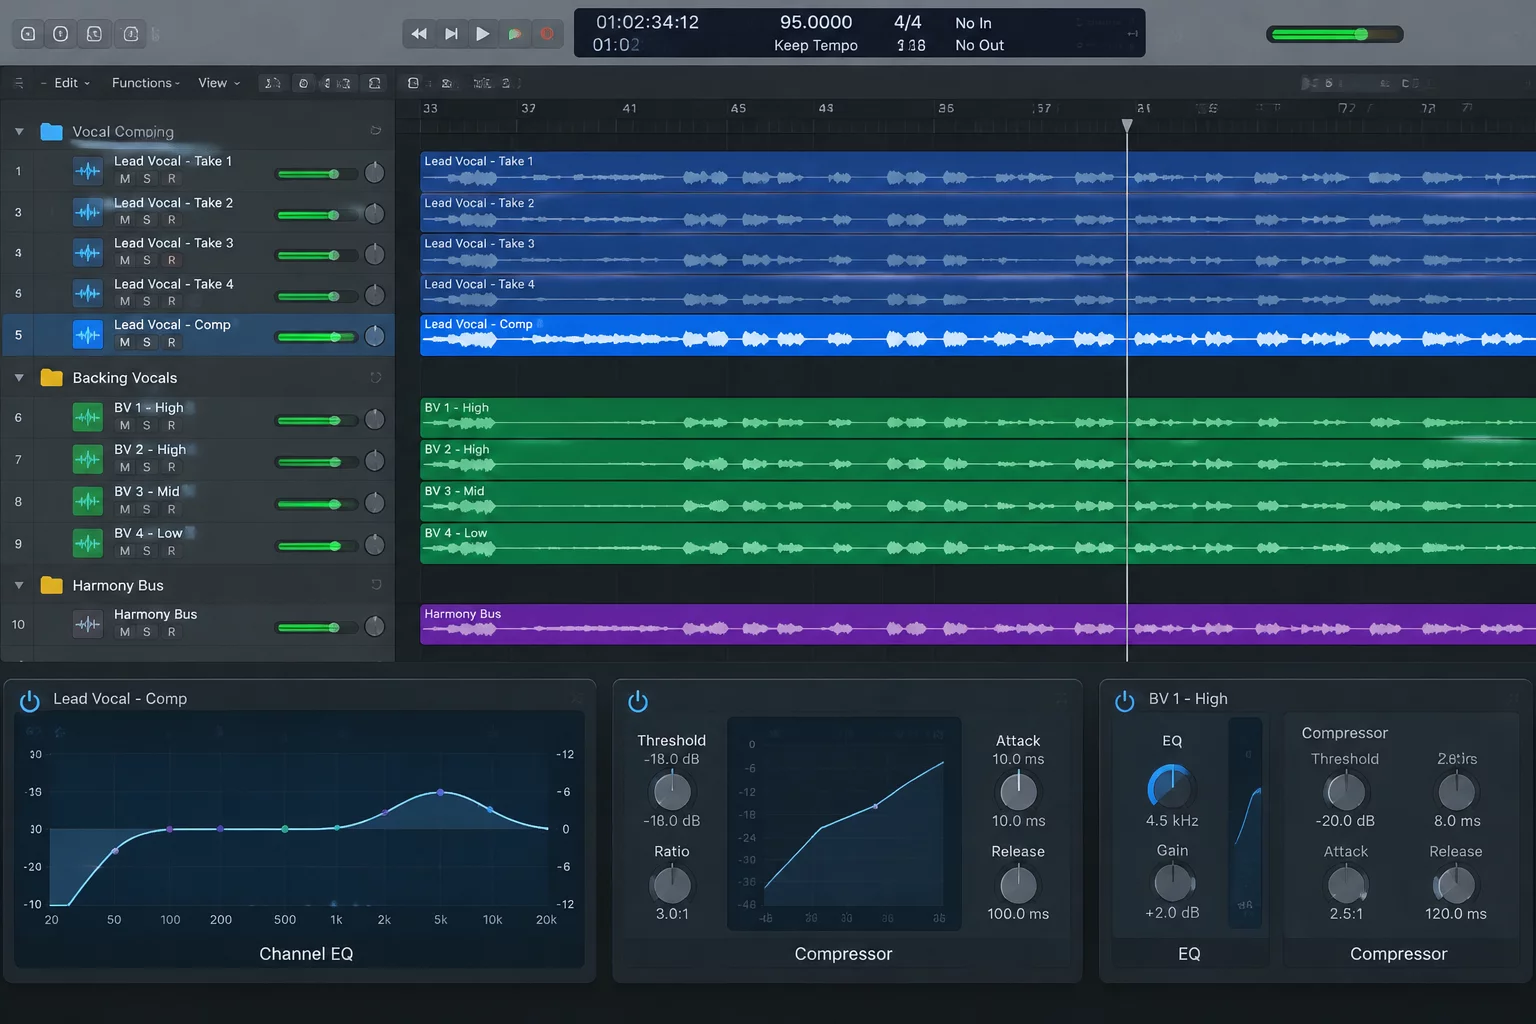
Task: Collapse the Backing Vocals folder
Action: click(x=19, y=378)
